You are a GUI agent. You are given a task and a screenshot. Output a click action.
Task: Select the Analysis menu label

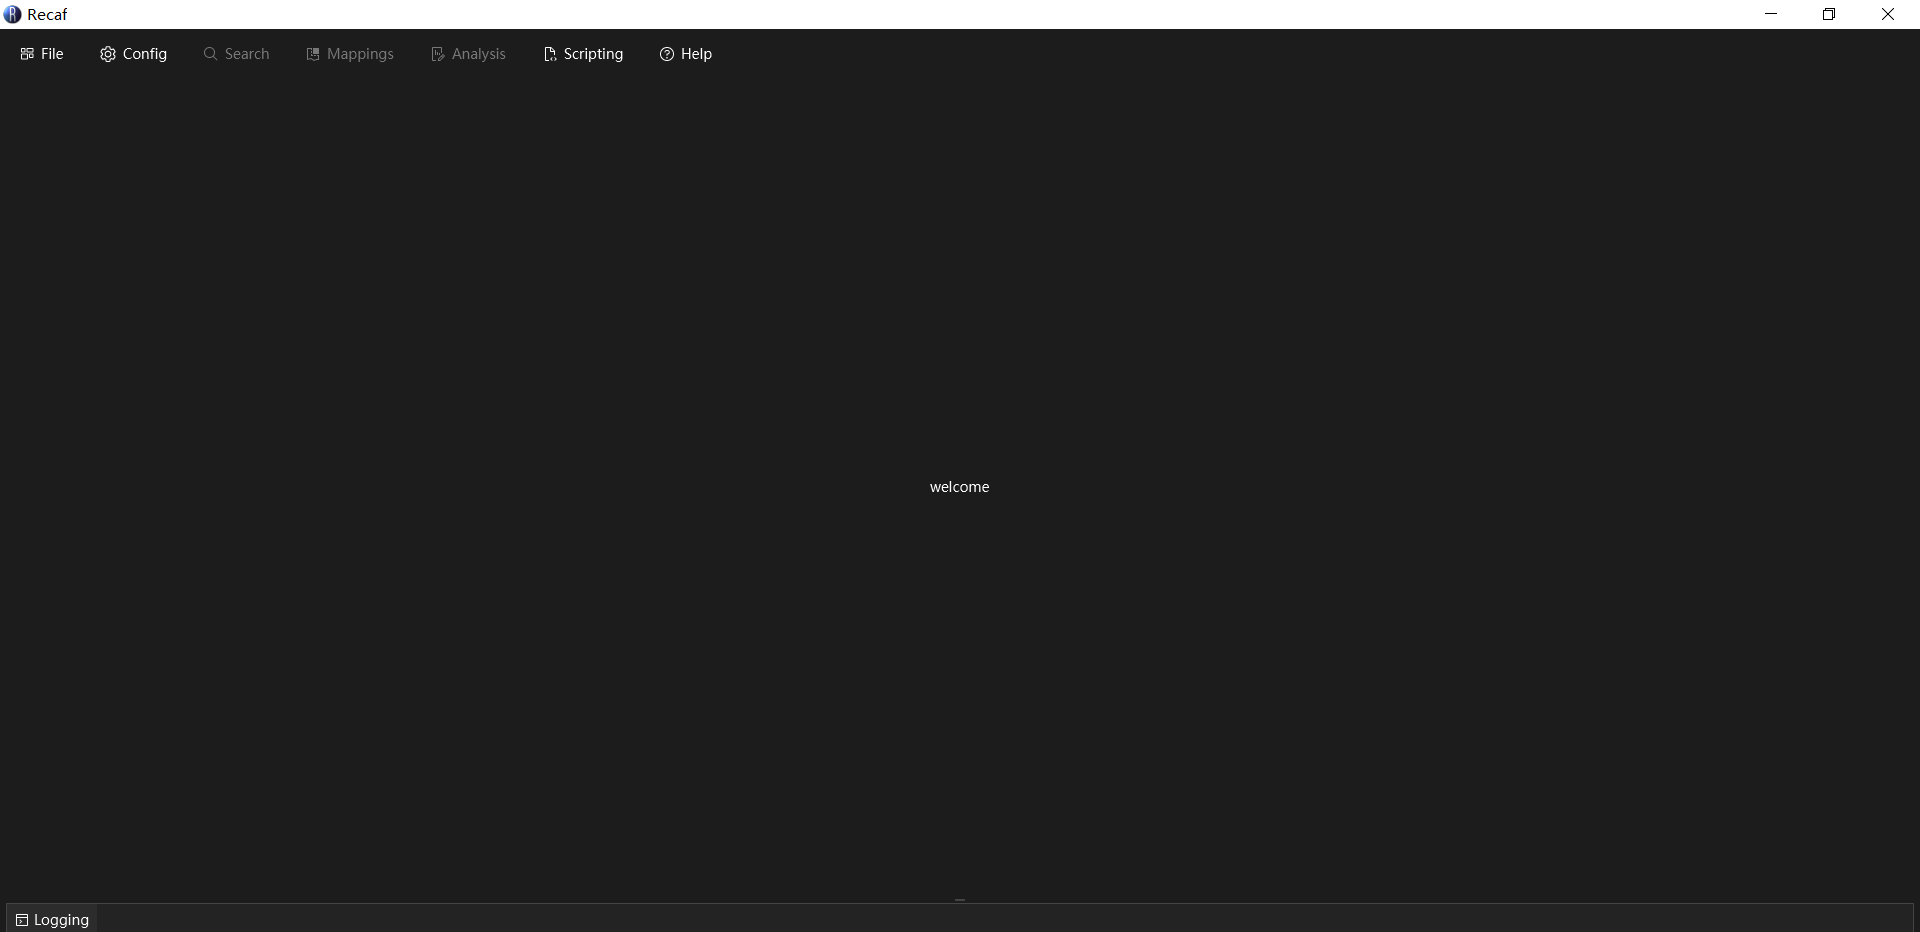pos(479,54)
